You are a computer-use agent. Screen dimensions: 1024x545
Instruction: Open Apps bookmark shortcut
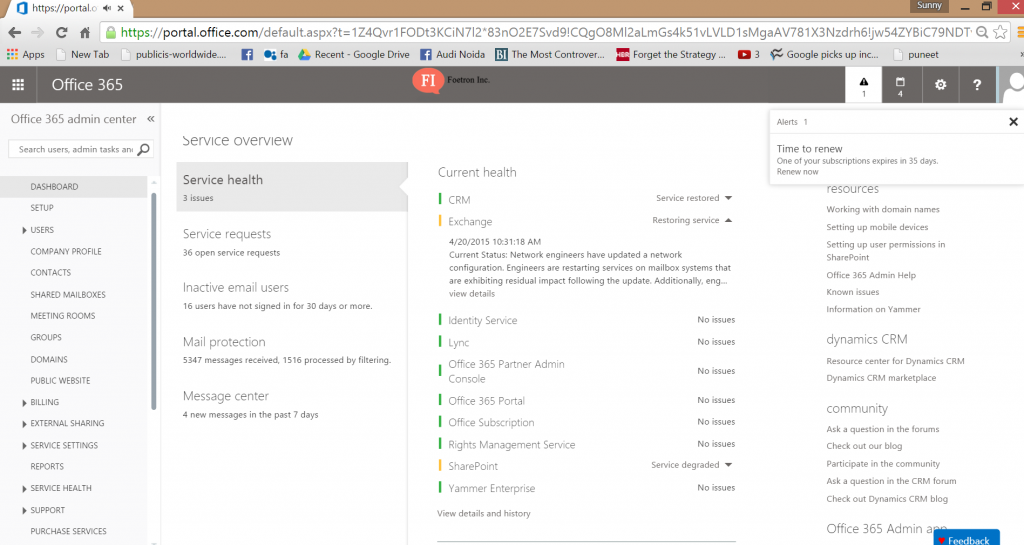25,55
